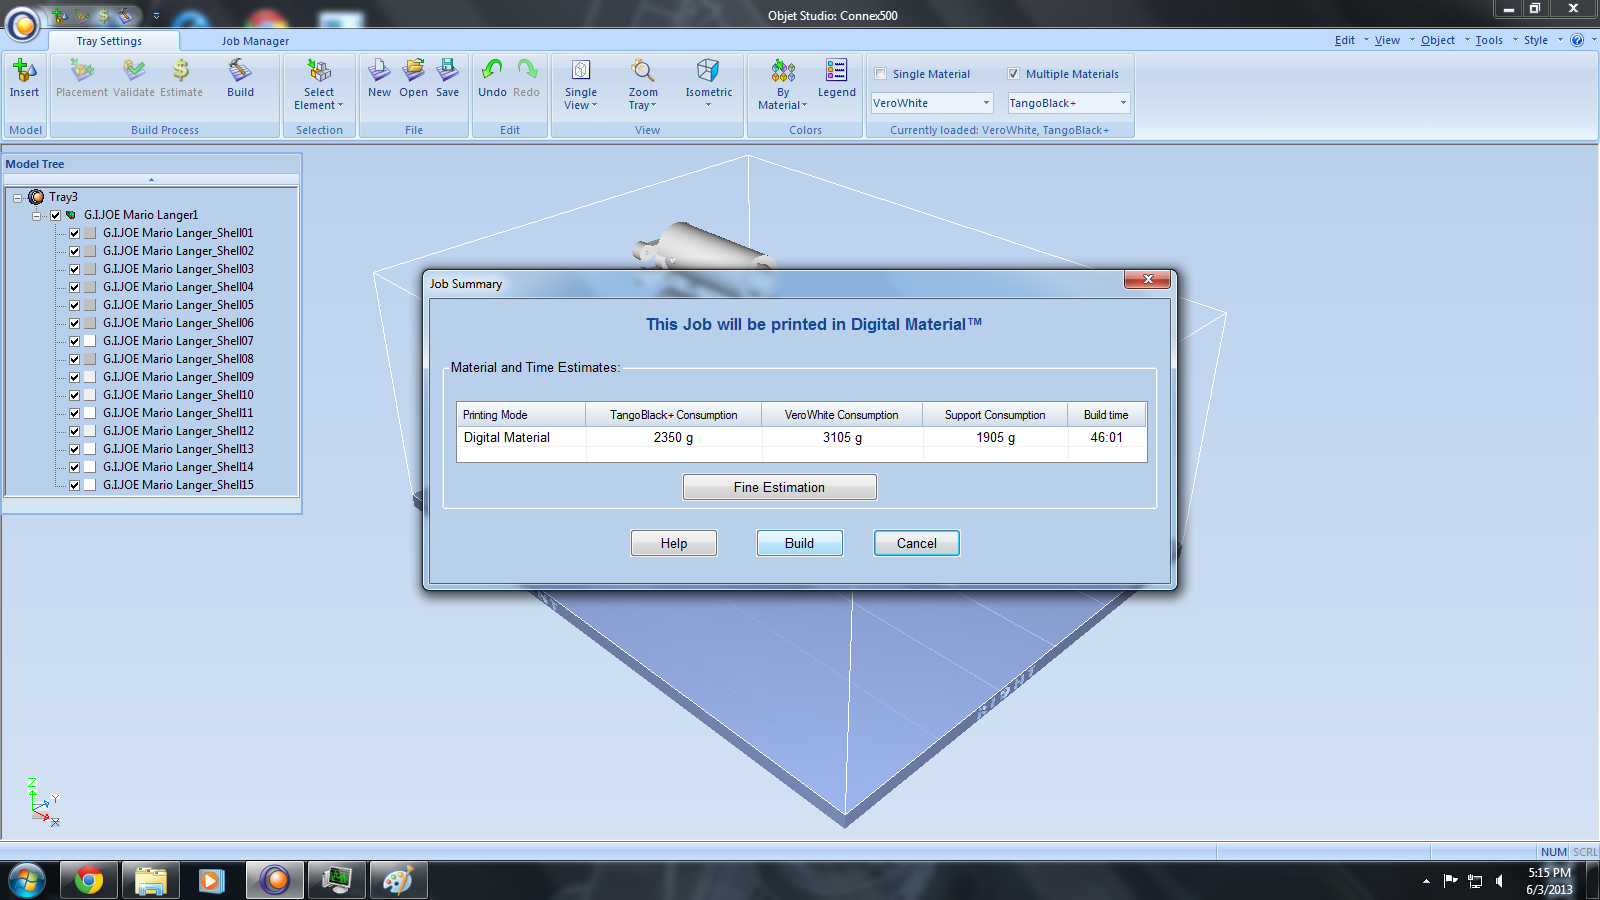
Task: Uncheck the Shell01 checkbox
Action: [74, 233]
